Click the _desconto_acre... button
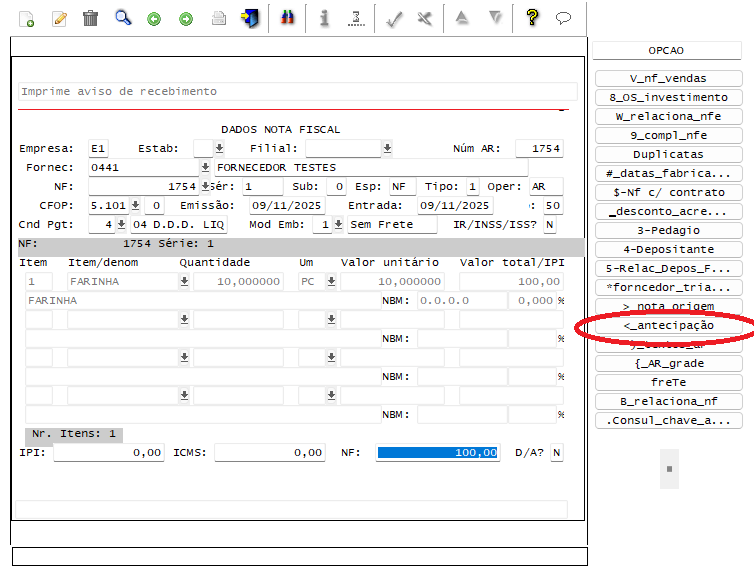 coord(668,211)
